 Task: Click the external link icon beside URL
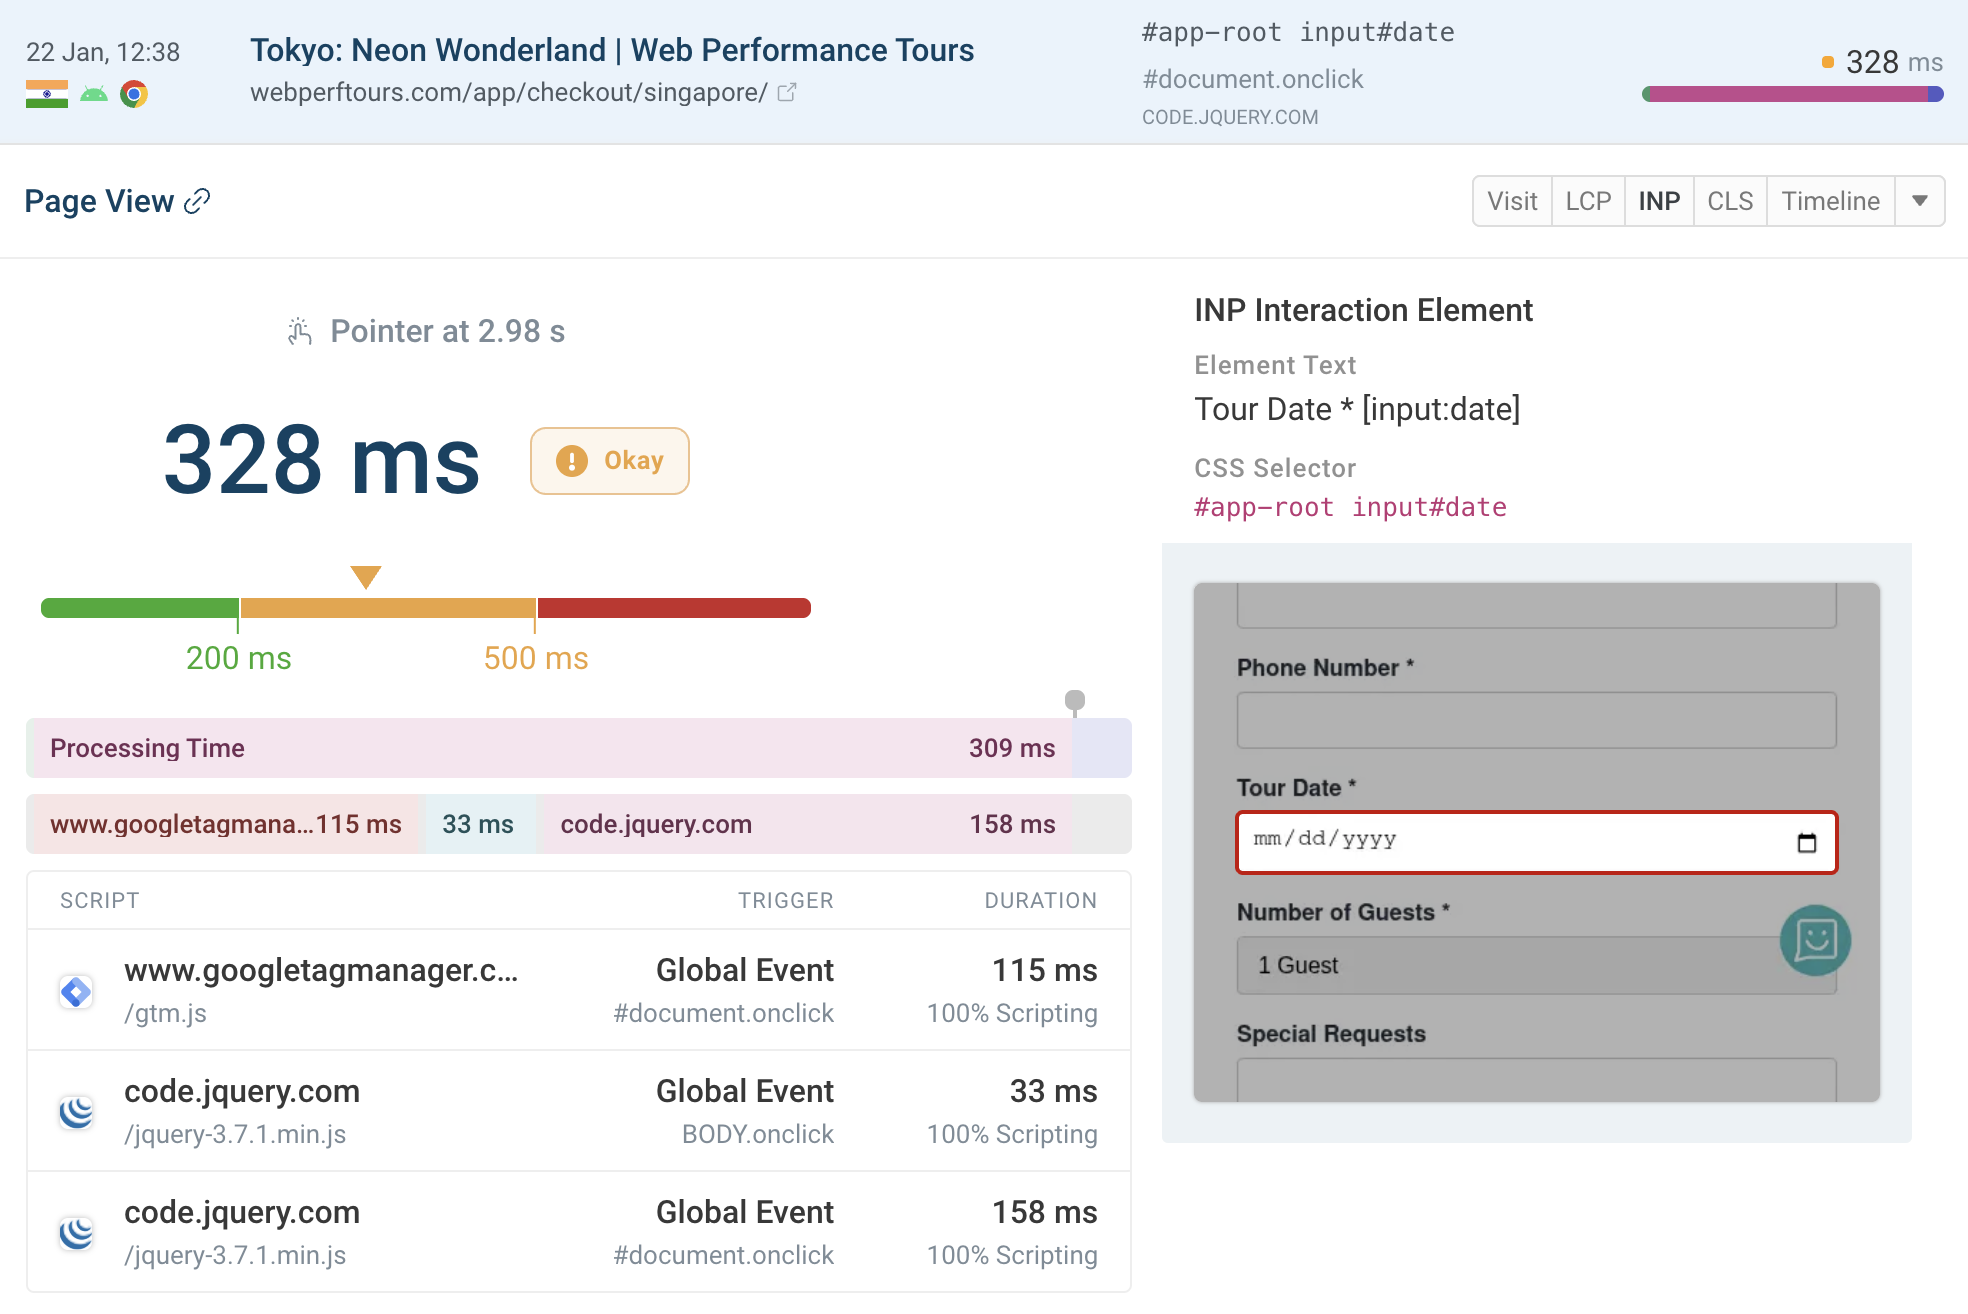[x=787, y=93]
